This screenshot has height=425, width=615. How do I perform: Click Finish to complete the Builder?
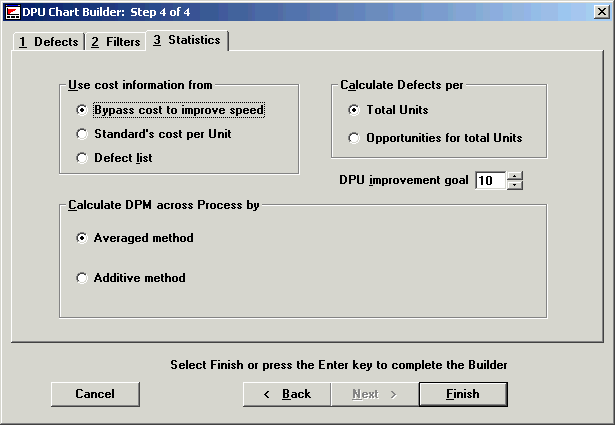pyautogui.click(x=462, y=394)
